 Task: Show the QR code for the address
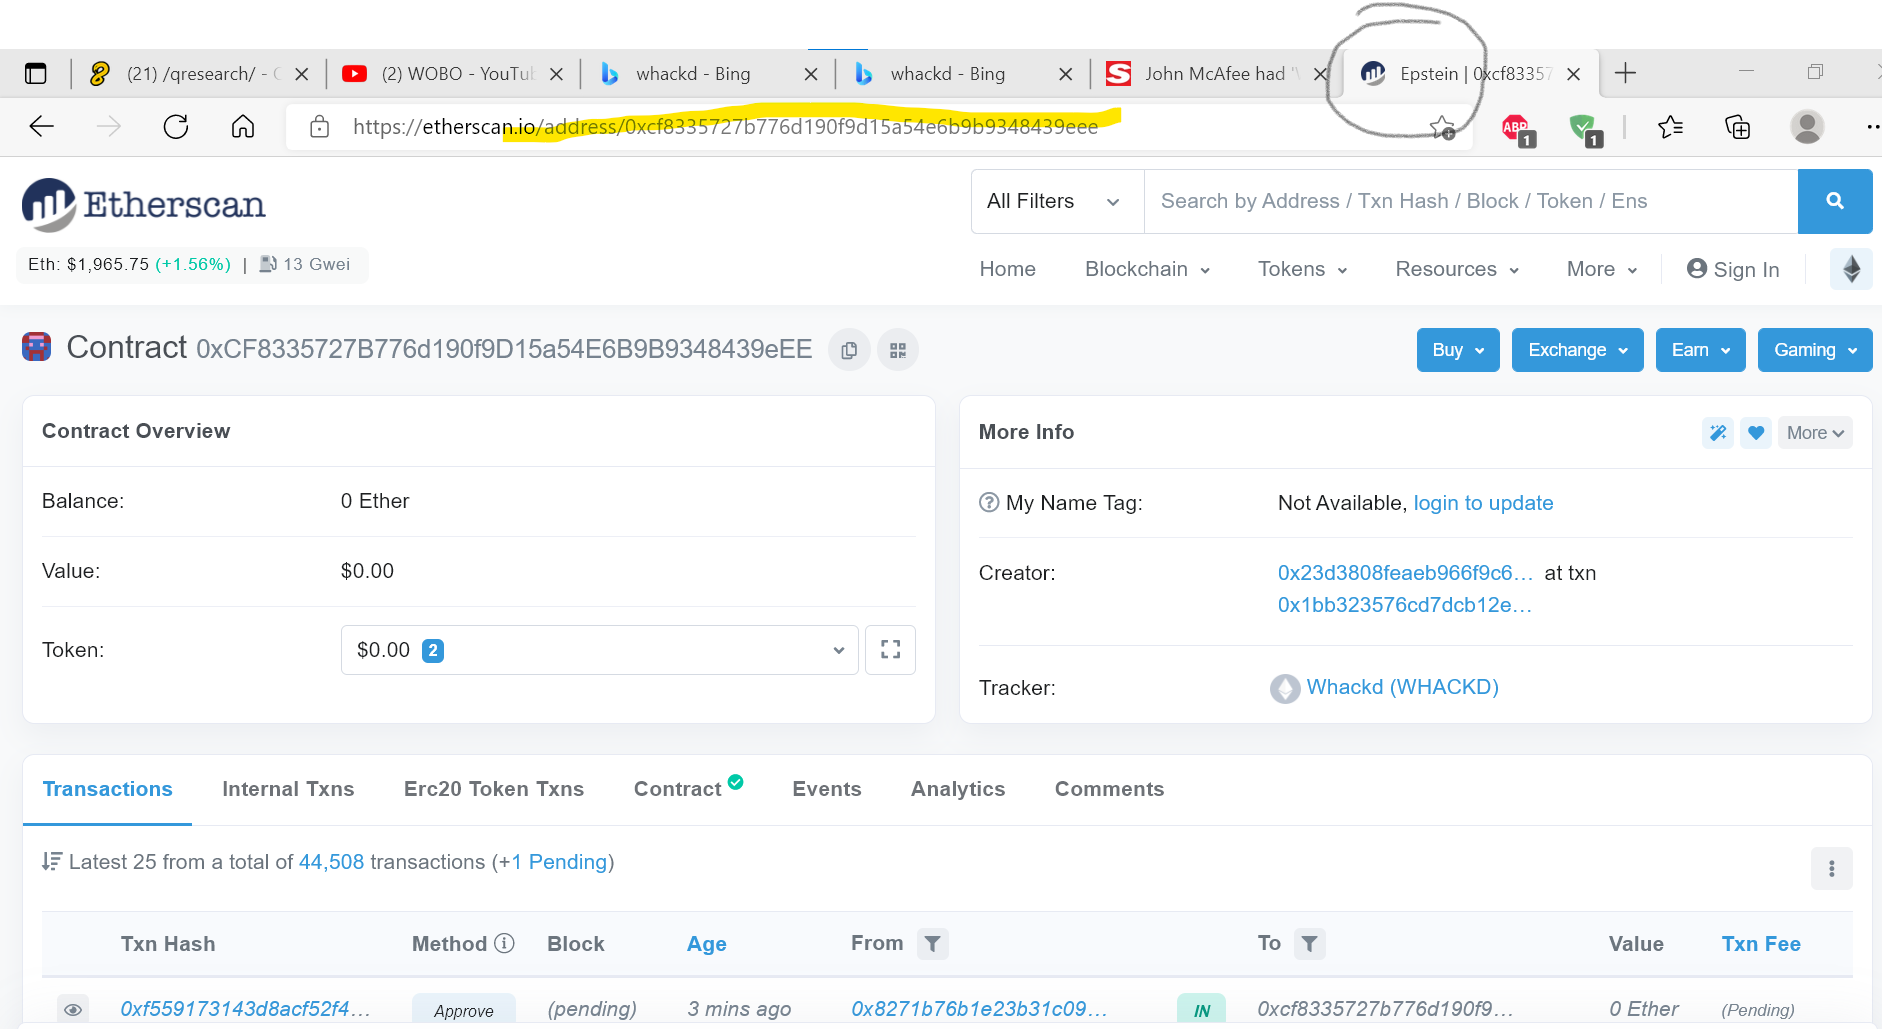click(x=898, y=350)
